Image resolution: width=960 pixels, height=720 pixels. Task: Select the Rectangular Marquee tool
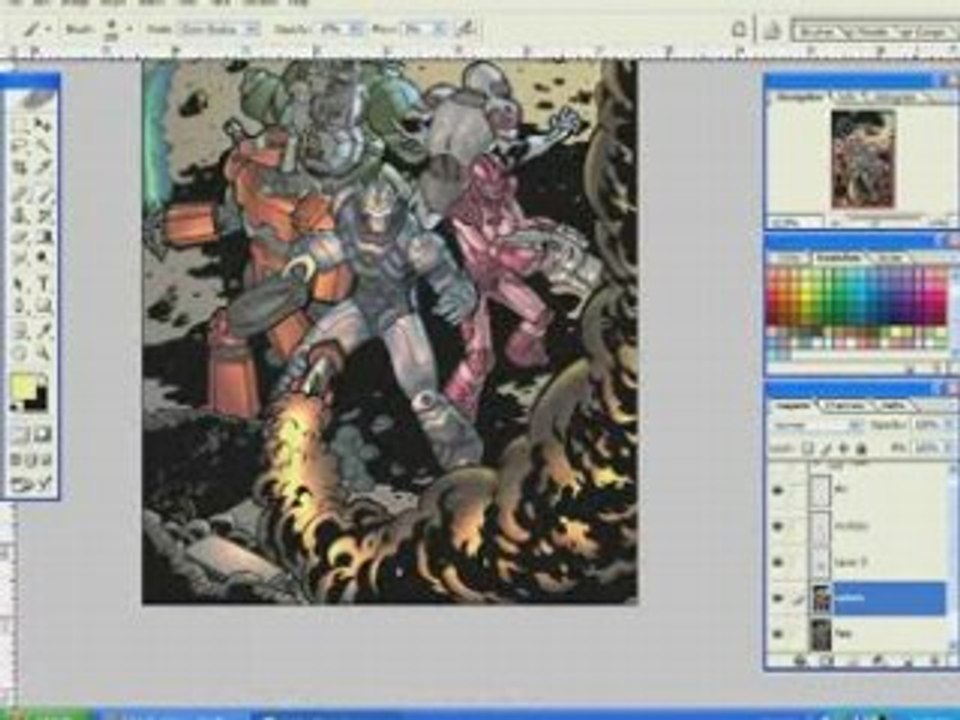[x=20, y=126]
